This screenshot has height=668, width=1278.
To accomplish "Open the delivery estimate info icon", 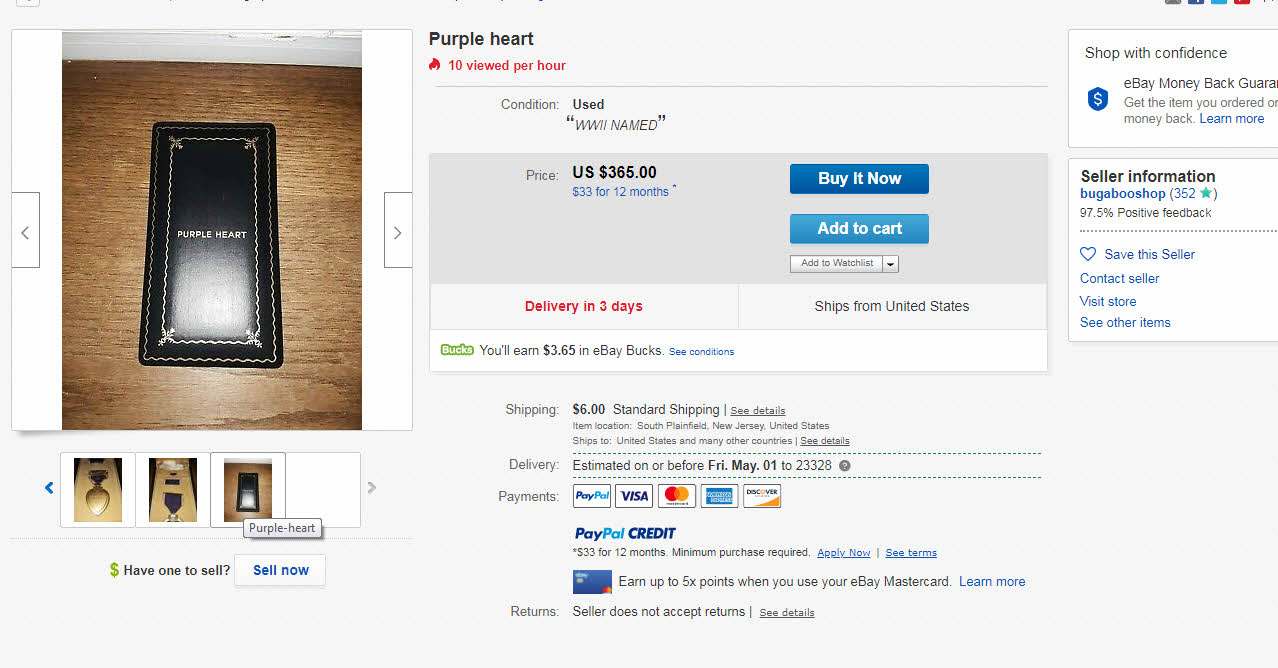I will pyautogui.click(x=845, y=466).
